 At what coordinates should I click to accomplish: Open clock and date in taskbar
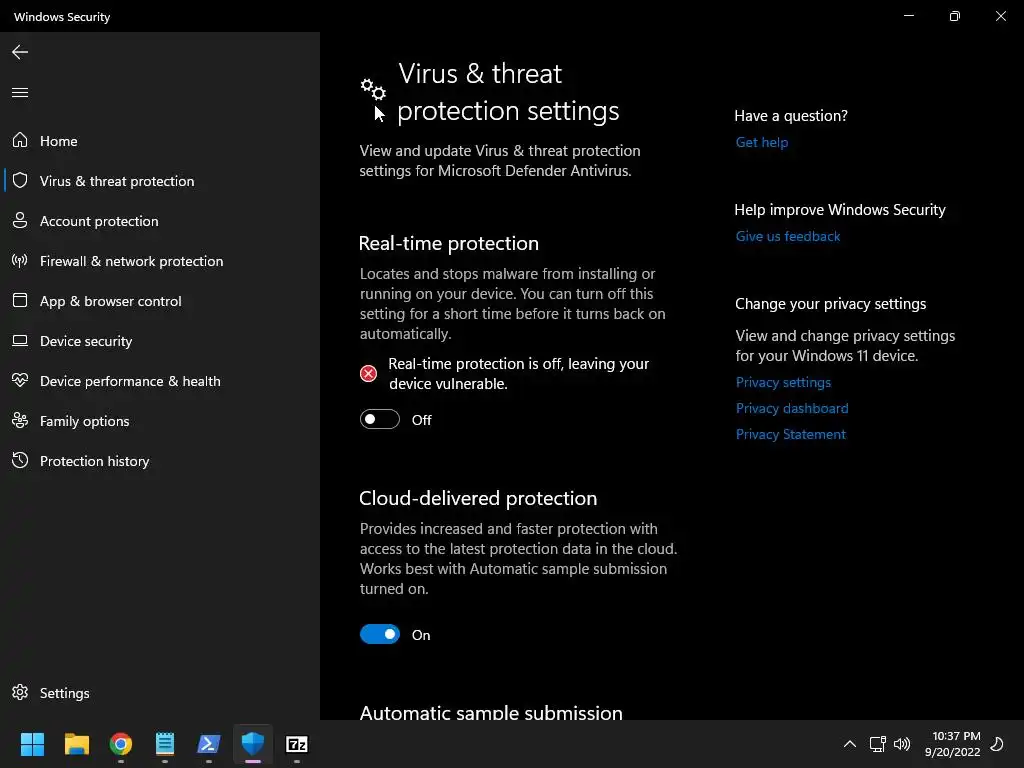952,744
